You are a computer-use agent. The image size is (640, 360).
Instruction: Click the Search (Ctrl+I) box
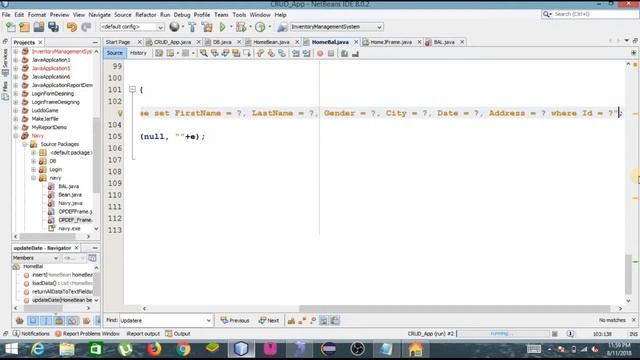pos(590,14)
